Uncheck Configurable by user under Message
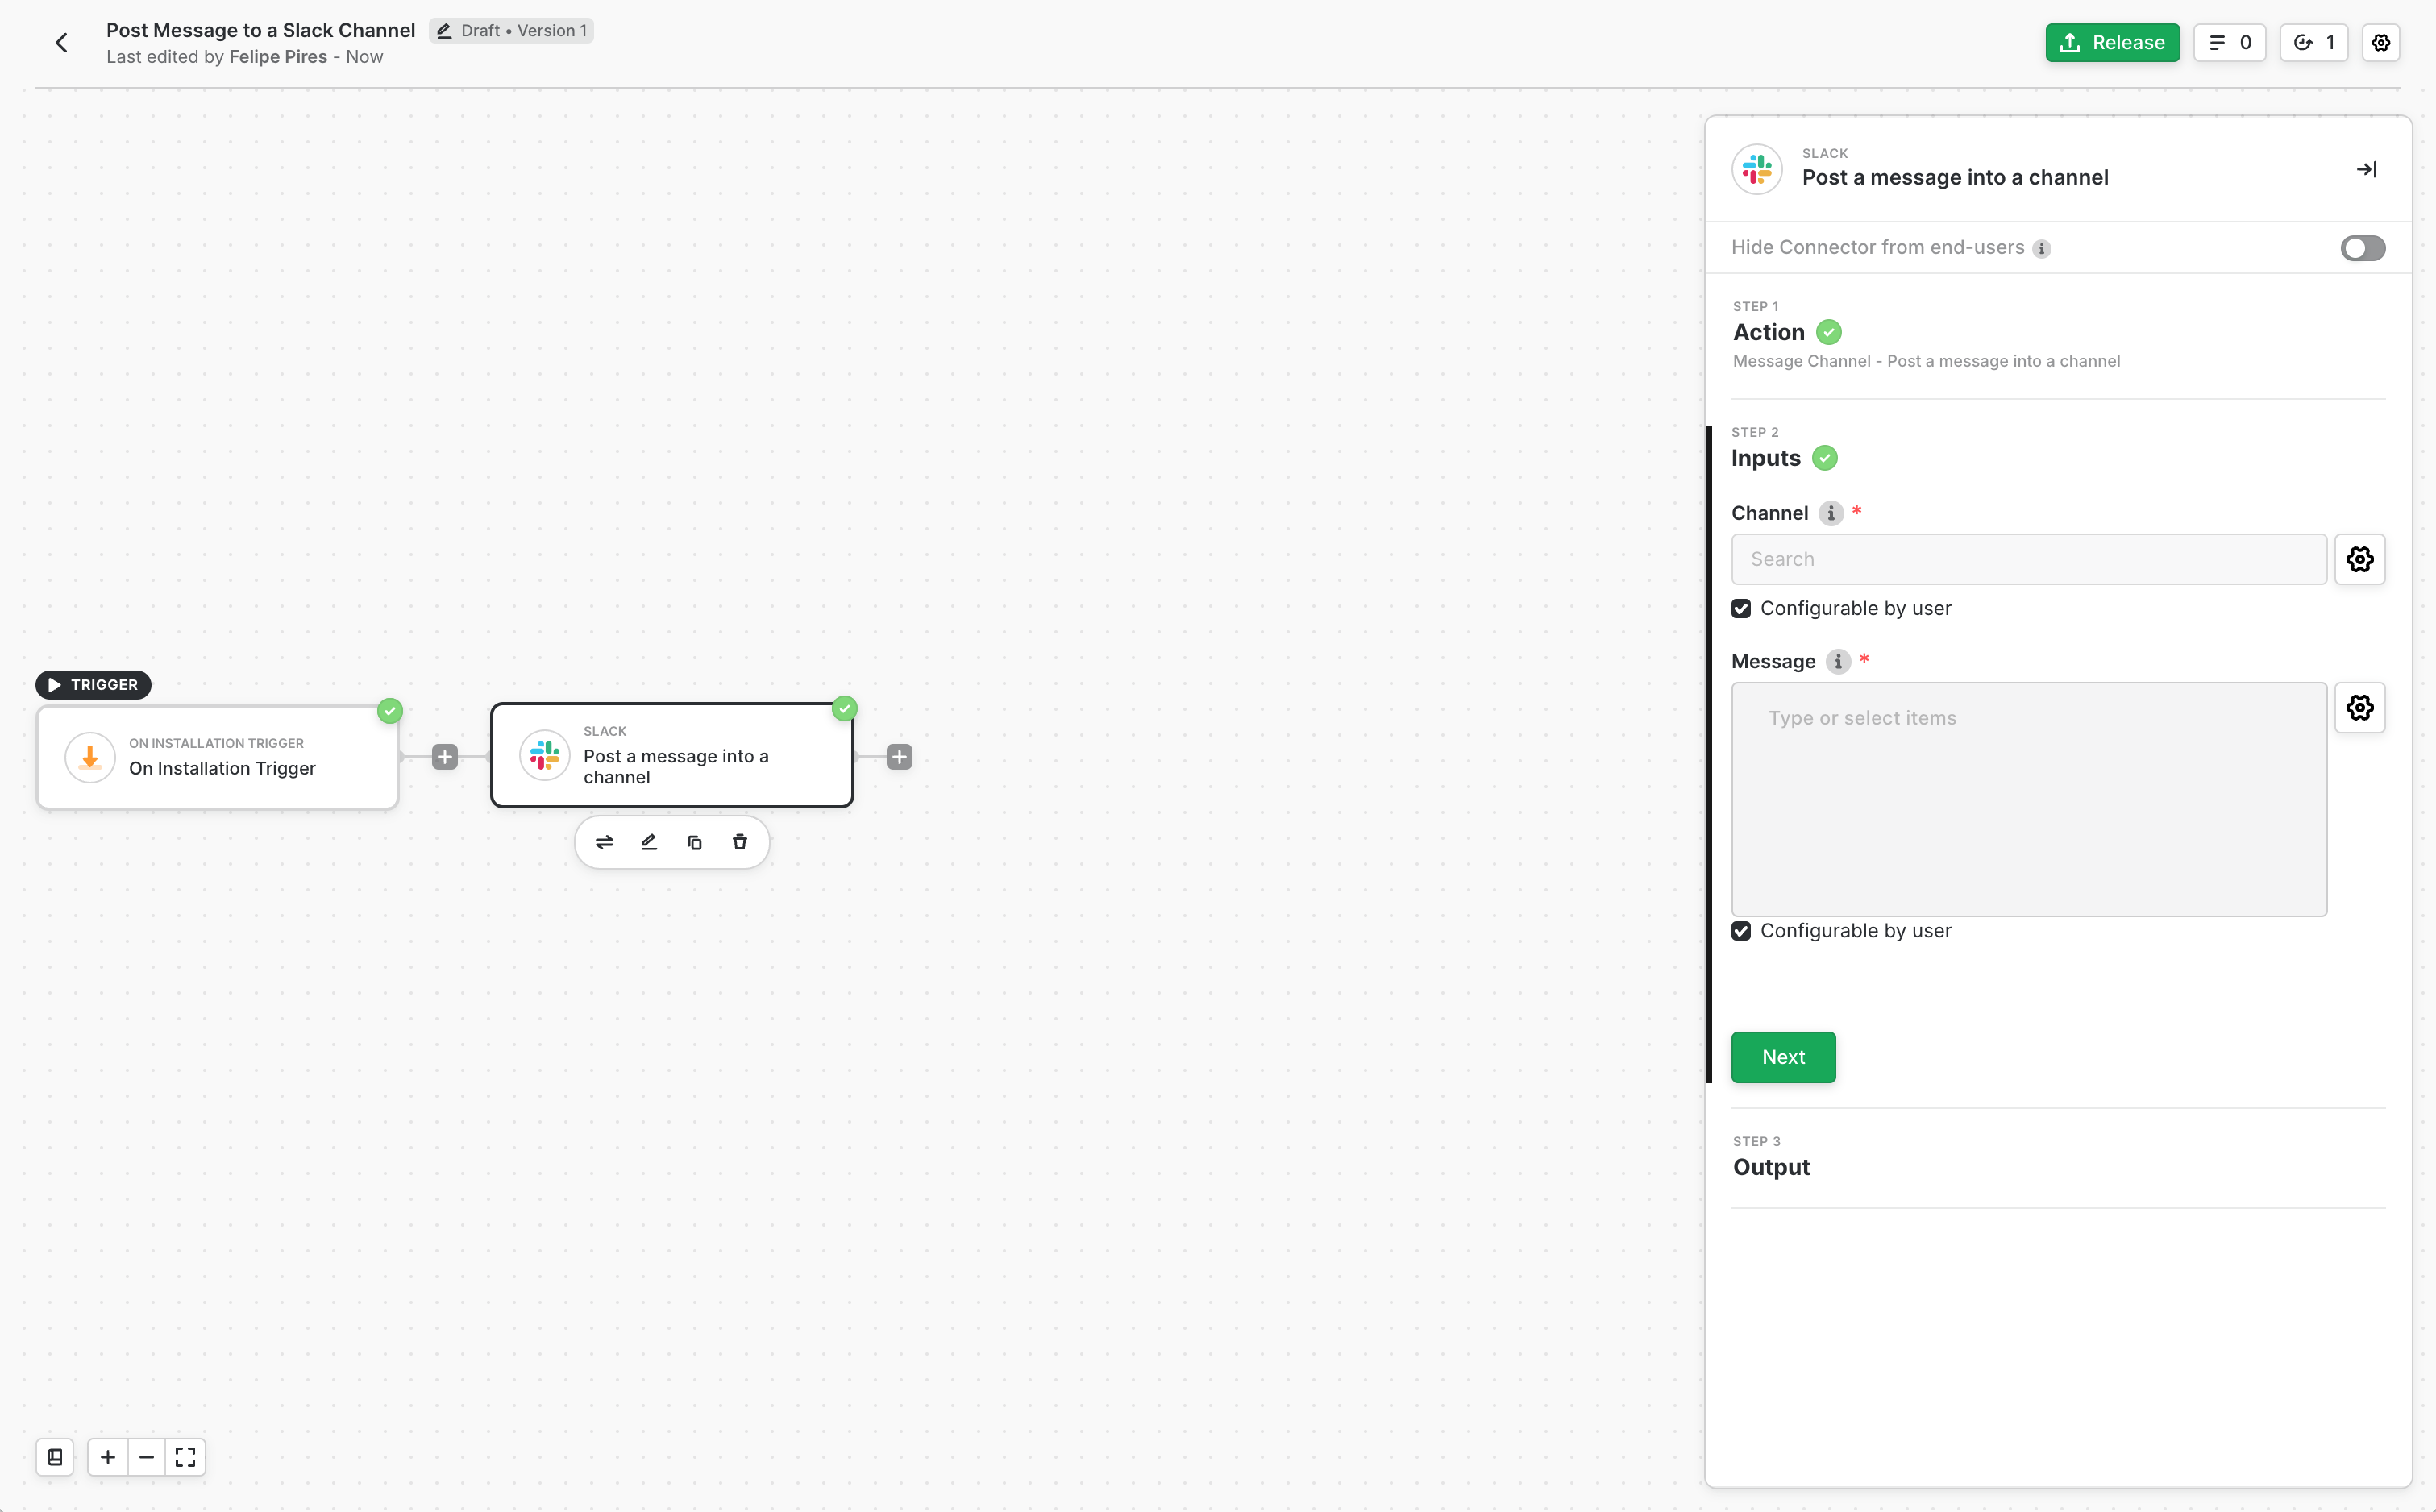 click(1741, 931)
